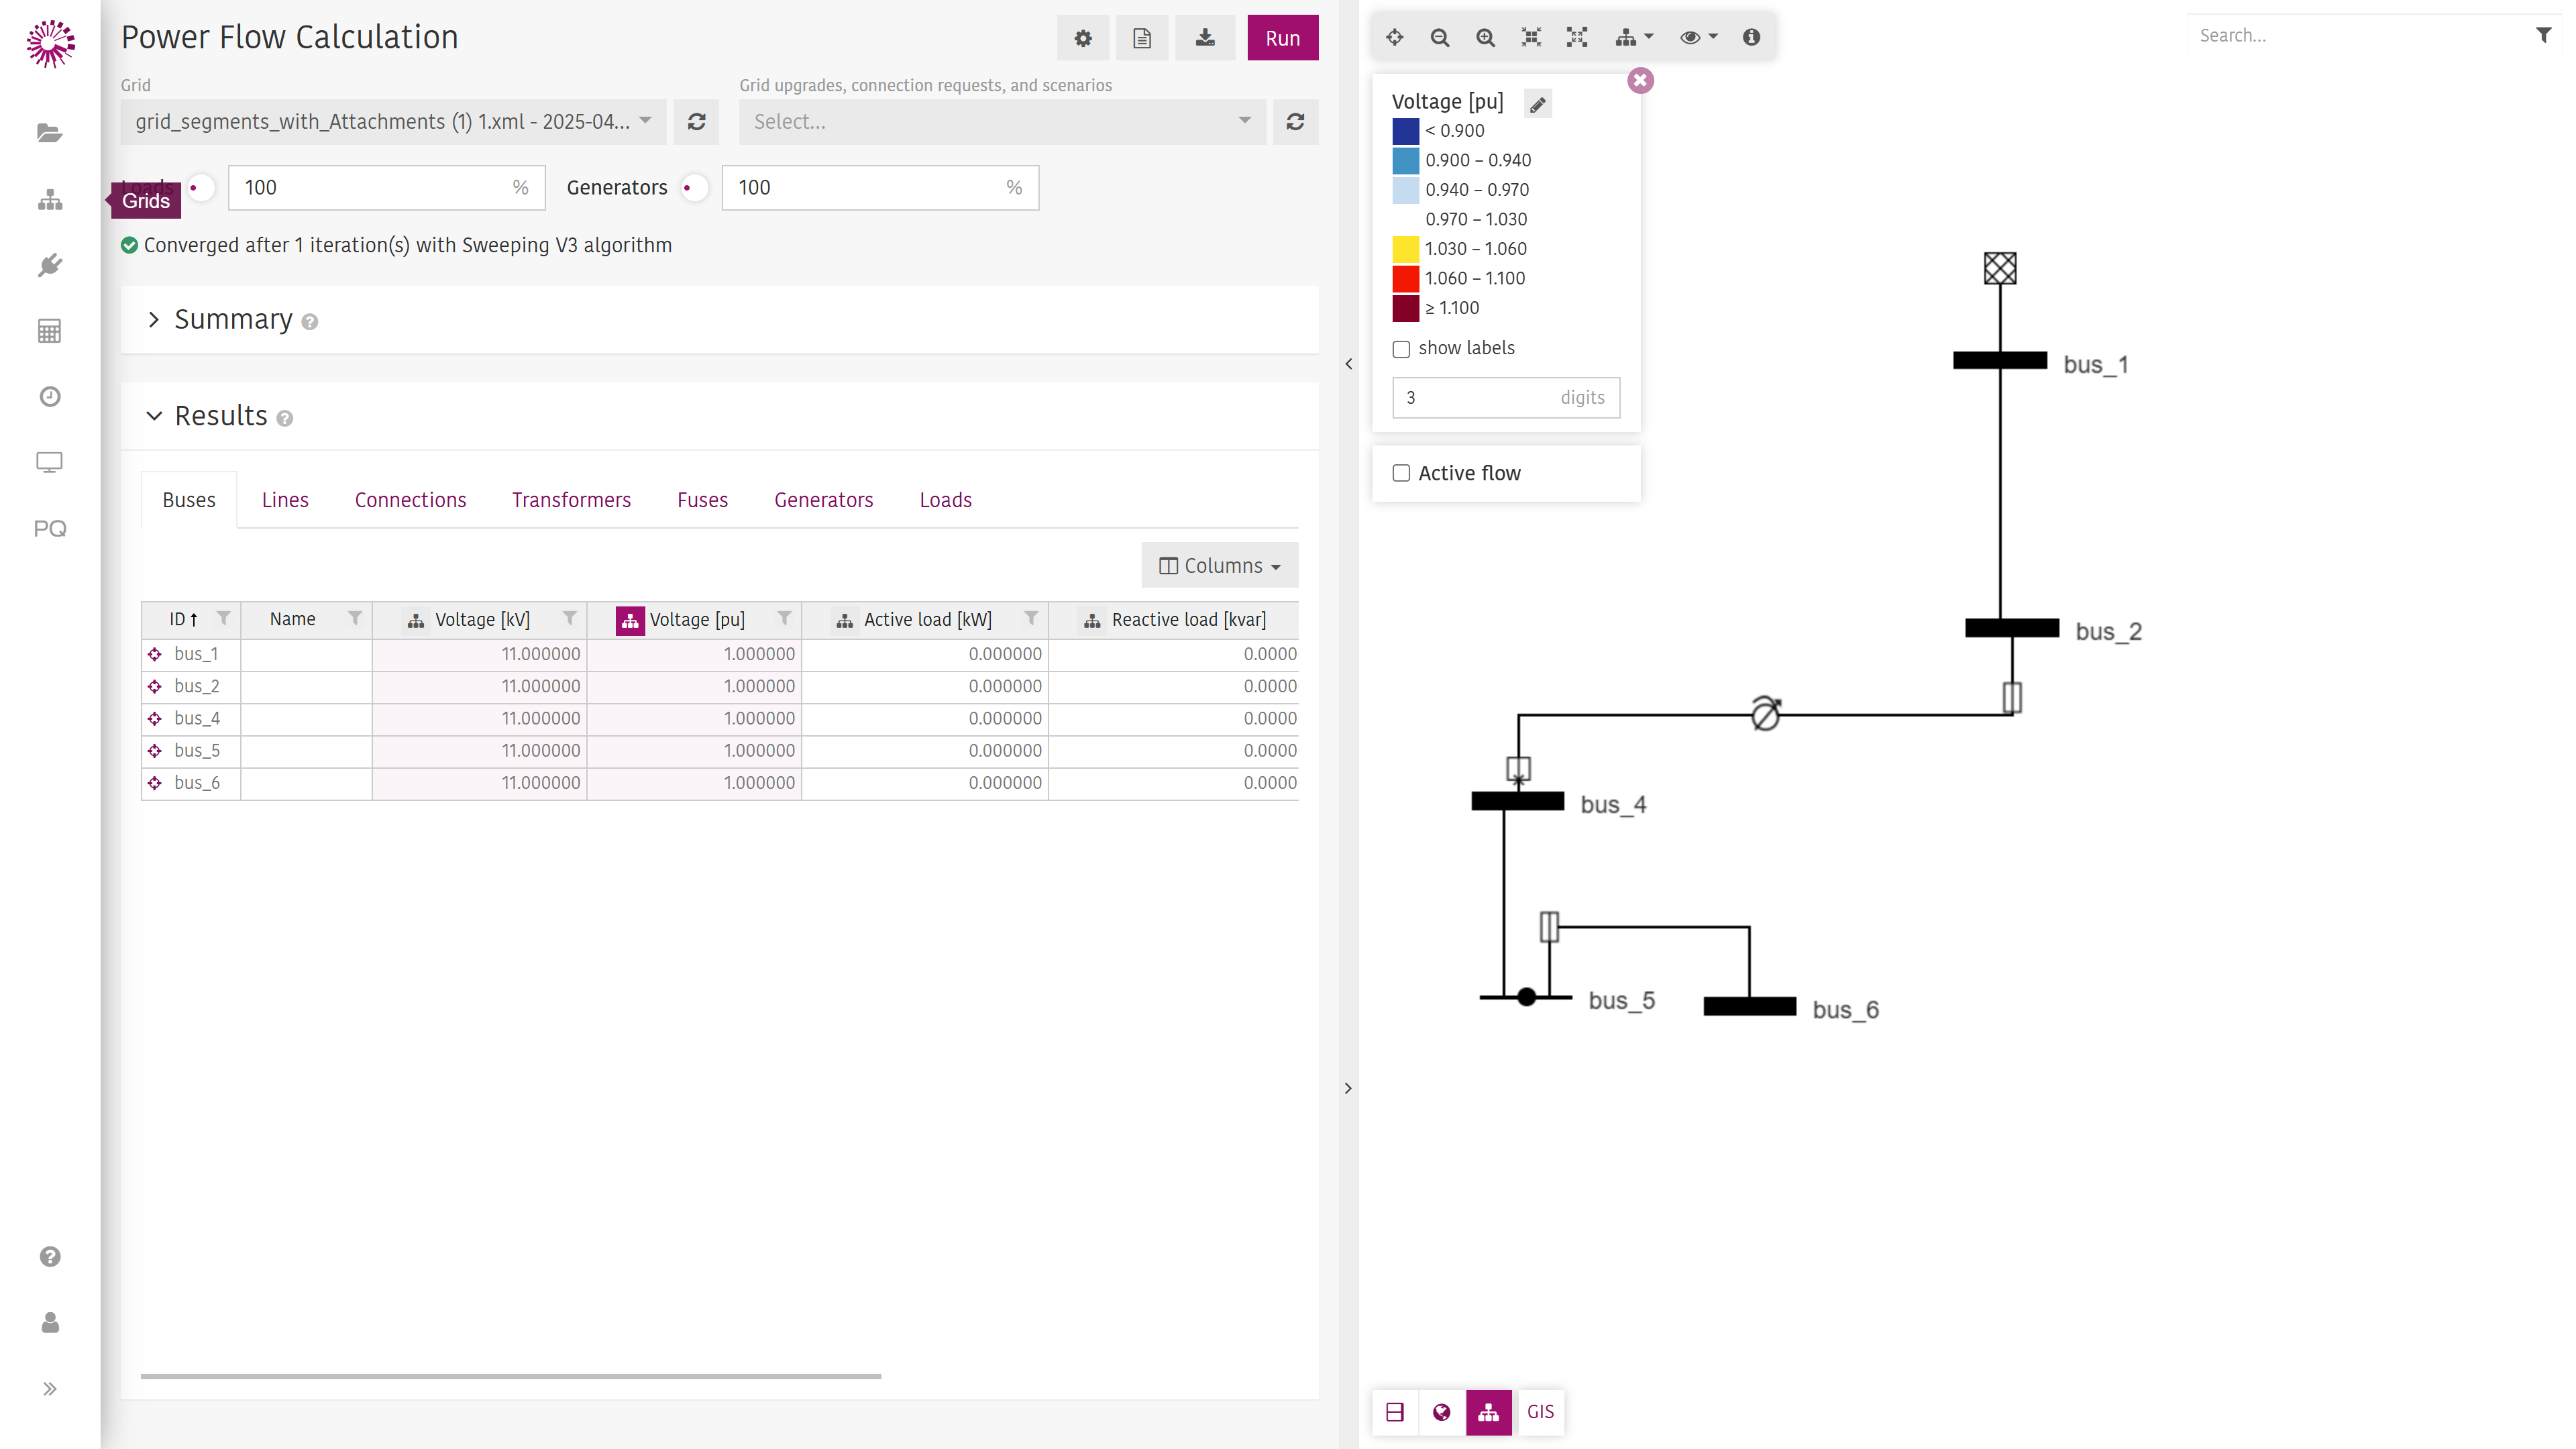This screenshot has height=1449, width=2576.
Task: Open Grids in the sidebar
Action: pos(50,200)
